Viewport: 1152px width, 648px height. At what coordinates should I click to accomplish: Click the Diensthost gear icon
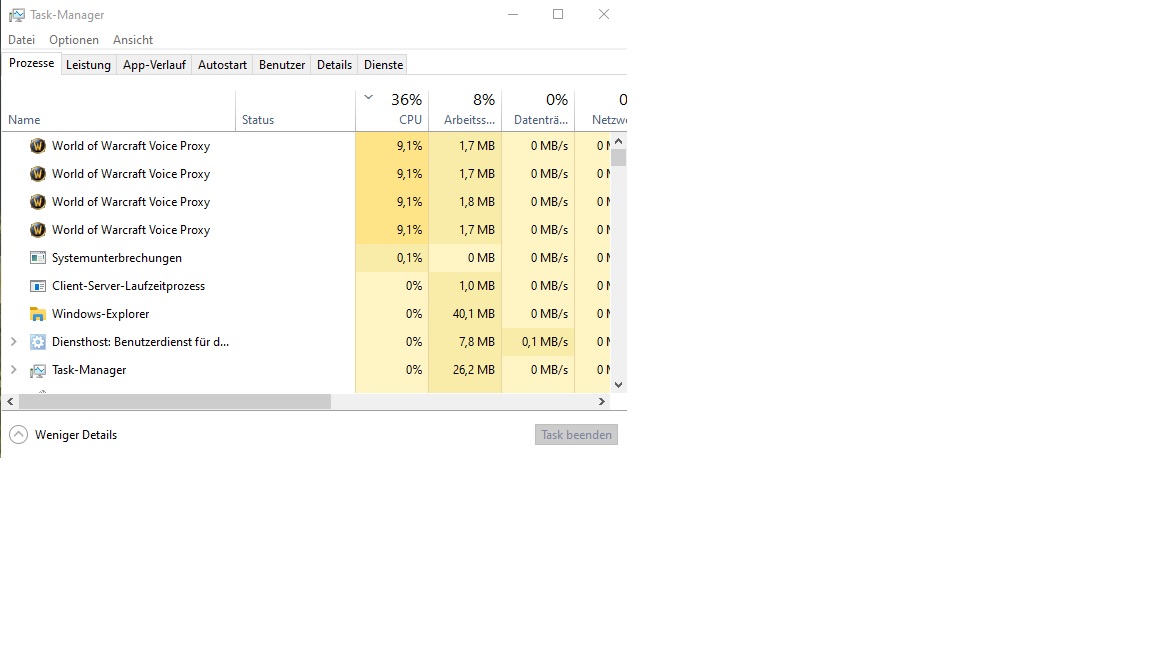[37, 342]
